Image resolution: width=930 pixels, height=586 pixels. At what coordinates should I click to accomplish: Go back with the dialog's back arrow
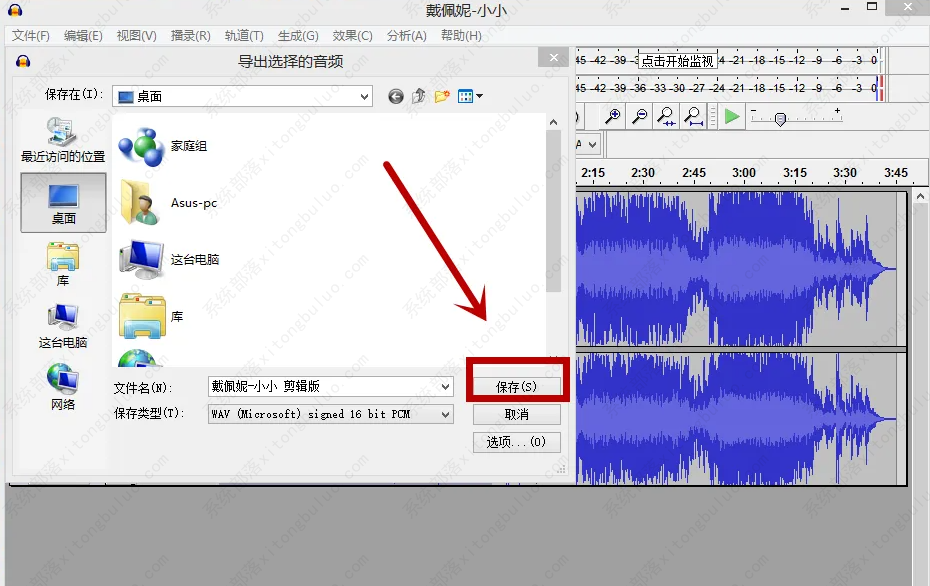pos(396,96)
